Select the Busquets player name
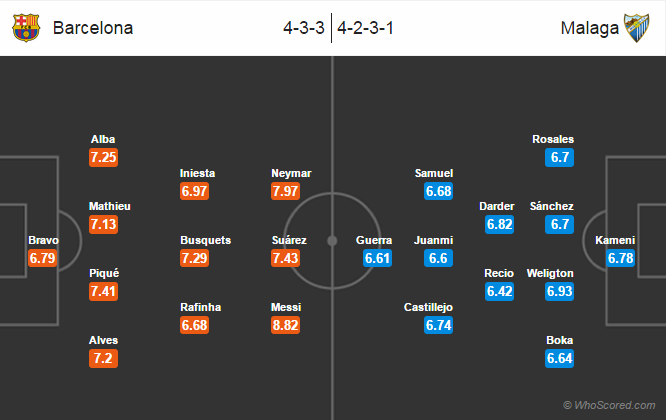This screenshot has height=420, width=666. pos(206,240)
